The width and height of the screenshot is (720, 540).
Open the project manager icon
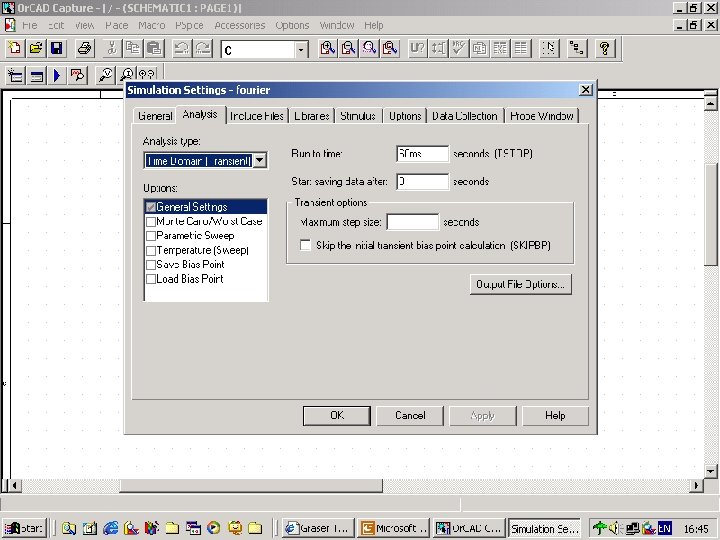(x=577, y=48)
